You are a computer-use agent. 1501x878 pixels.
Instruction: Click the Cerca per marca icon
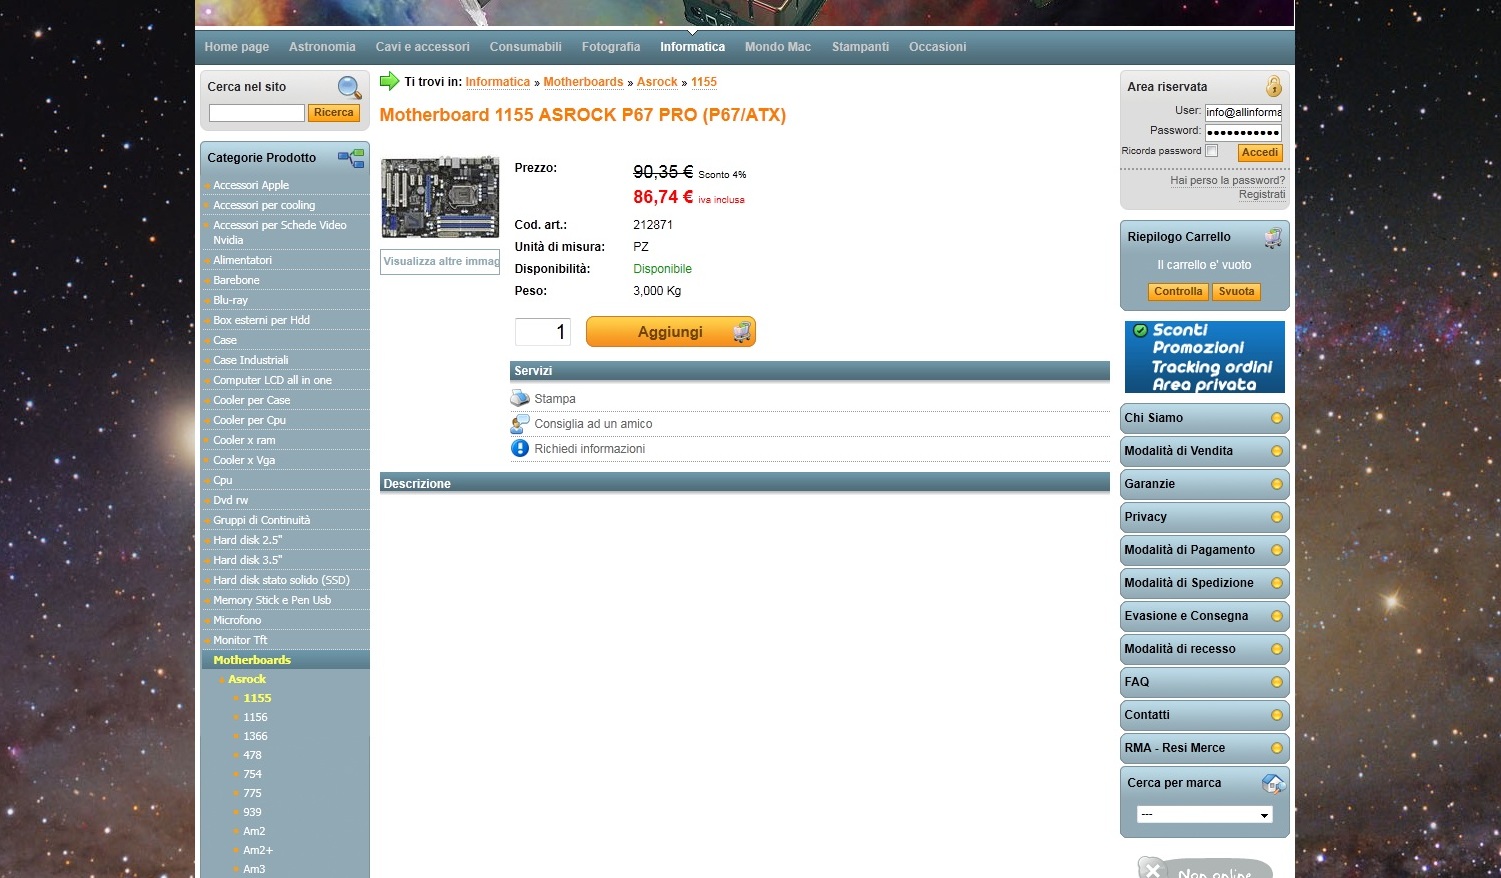[1273, 783]
